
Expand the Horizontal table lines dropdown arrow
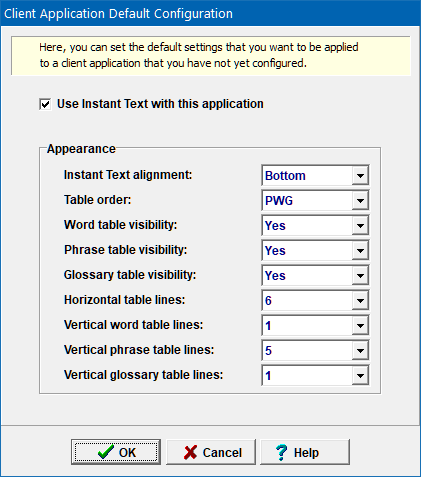point(360,300)
